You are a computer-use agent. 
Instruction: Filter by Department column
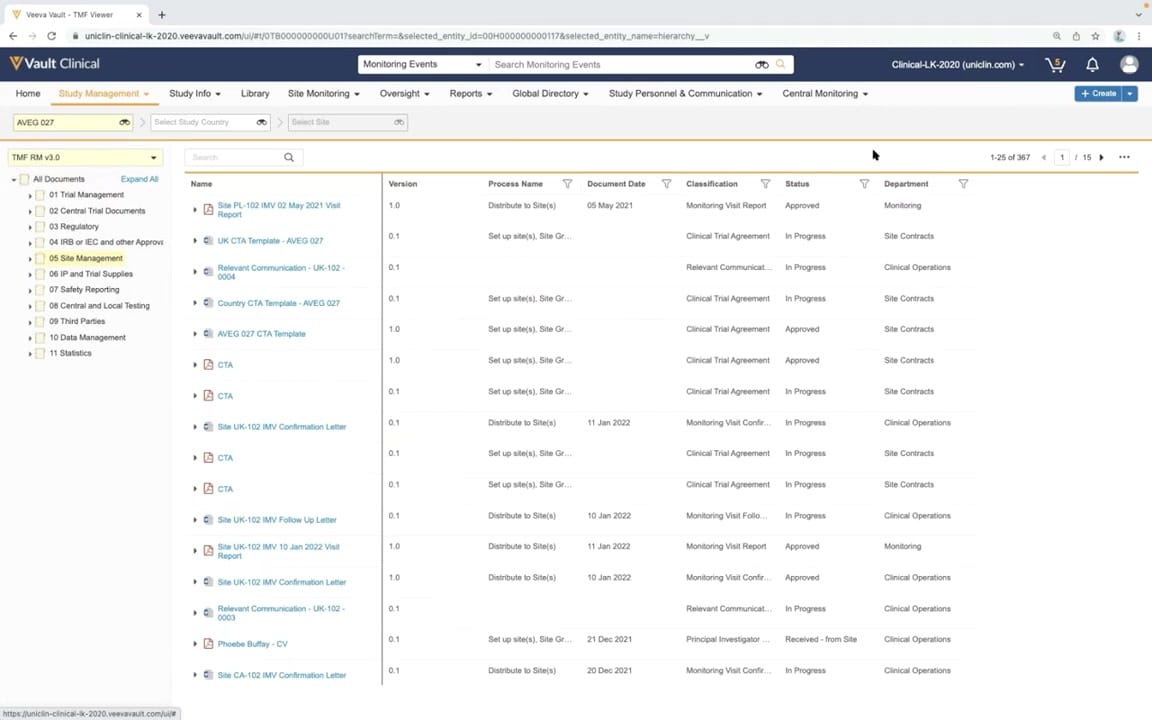point(963,184)
